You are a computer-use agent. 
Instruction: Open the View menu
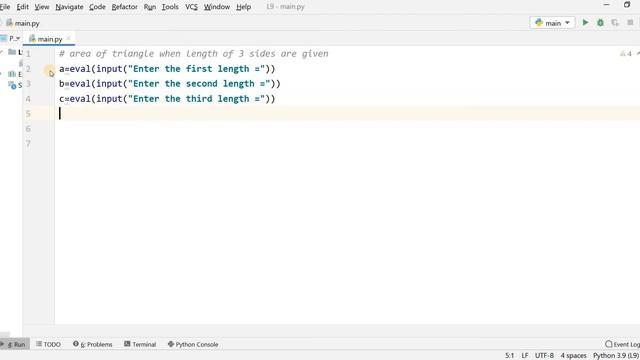(x=42, y=7)
